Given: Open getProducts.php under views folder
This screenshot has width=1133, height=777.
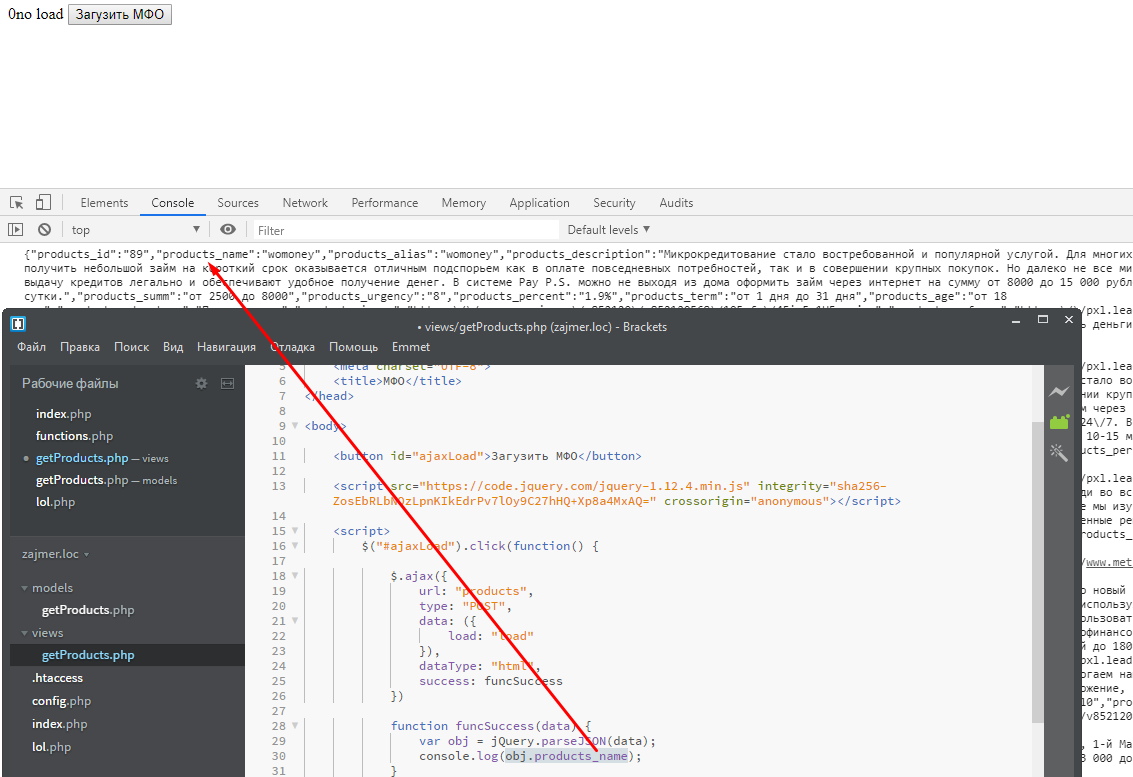Looking at the screenshot, I should click(x=88, y=655).
